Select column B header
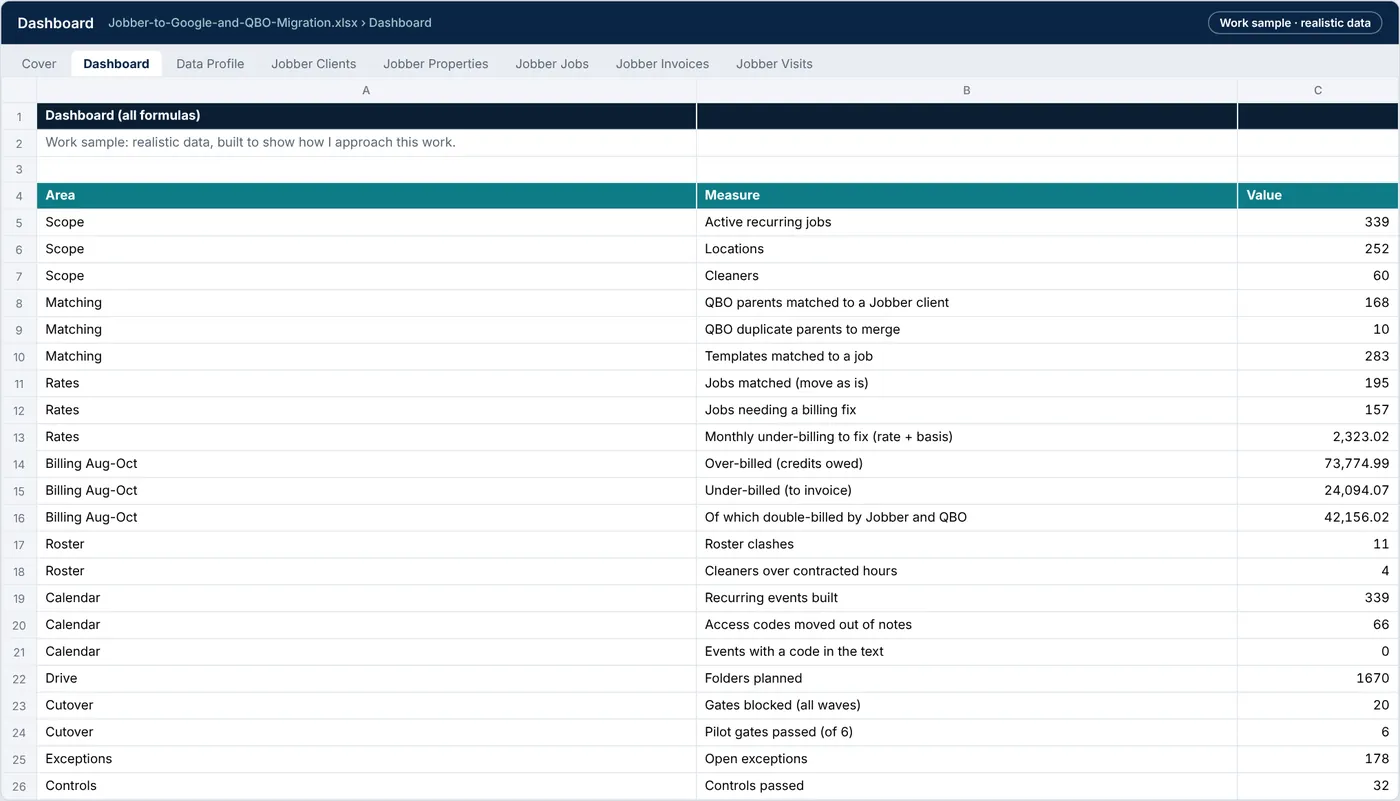The width and height of the screenshot is (1400, 801). (966, 90)
